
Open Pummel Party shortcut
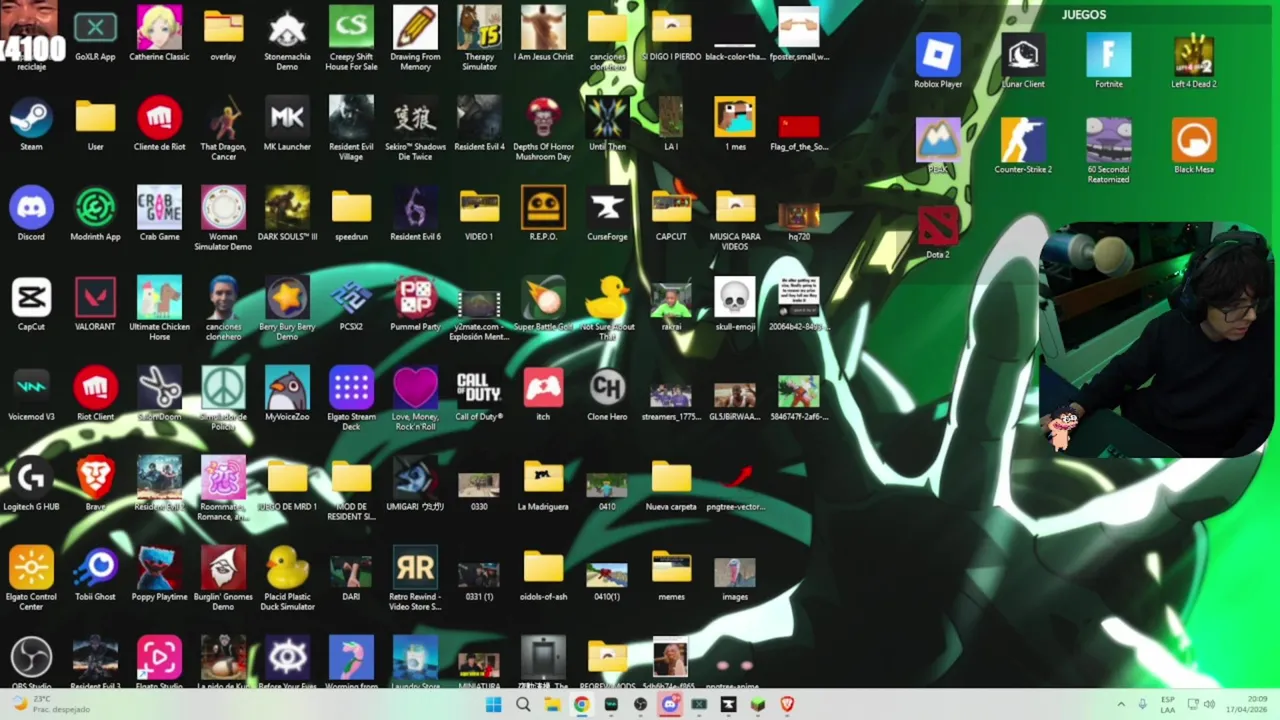click(x=415, y=305)
